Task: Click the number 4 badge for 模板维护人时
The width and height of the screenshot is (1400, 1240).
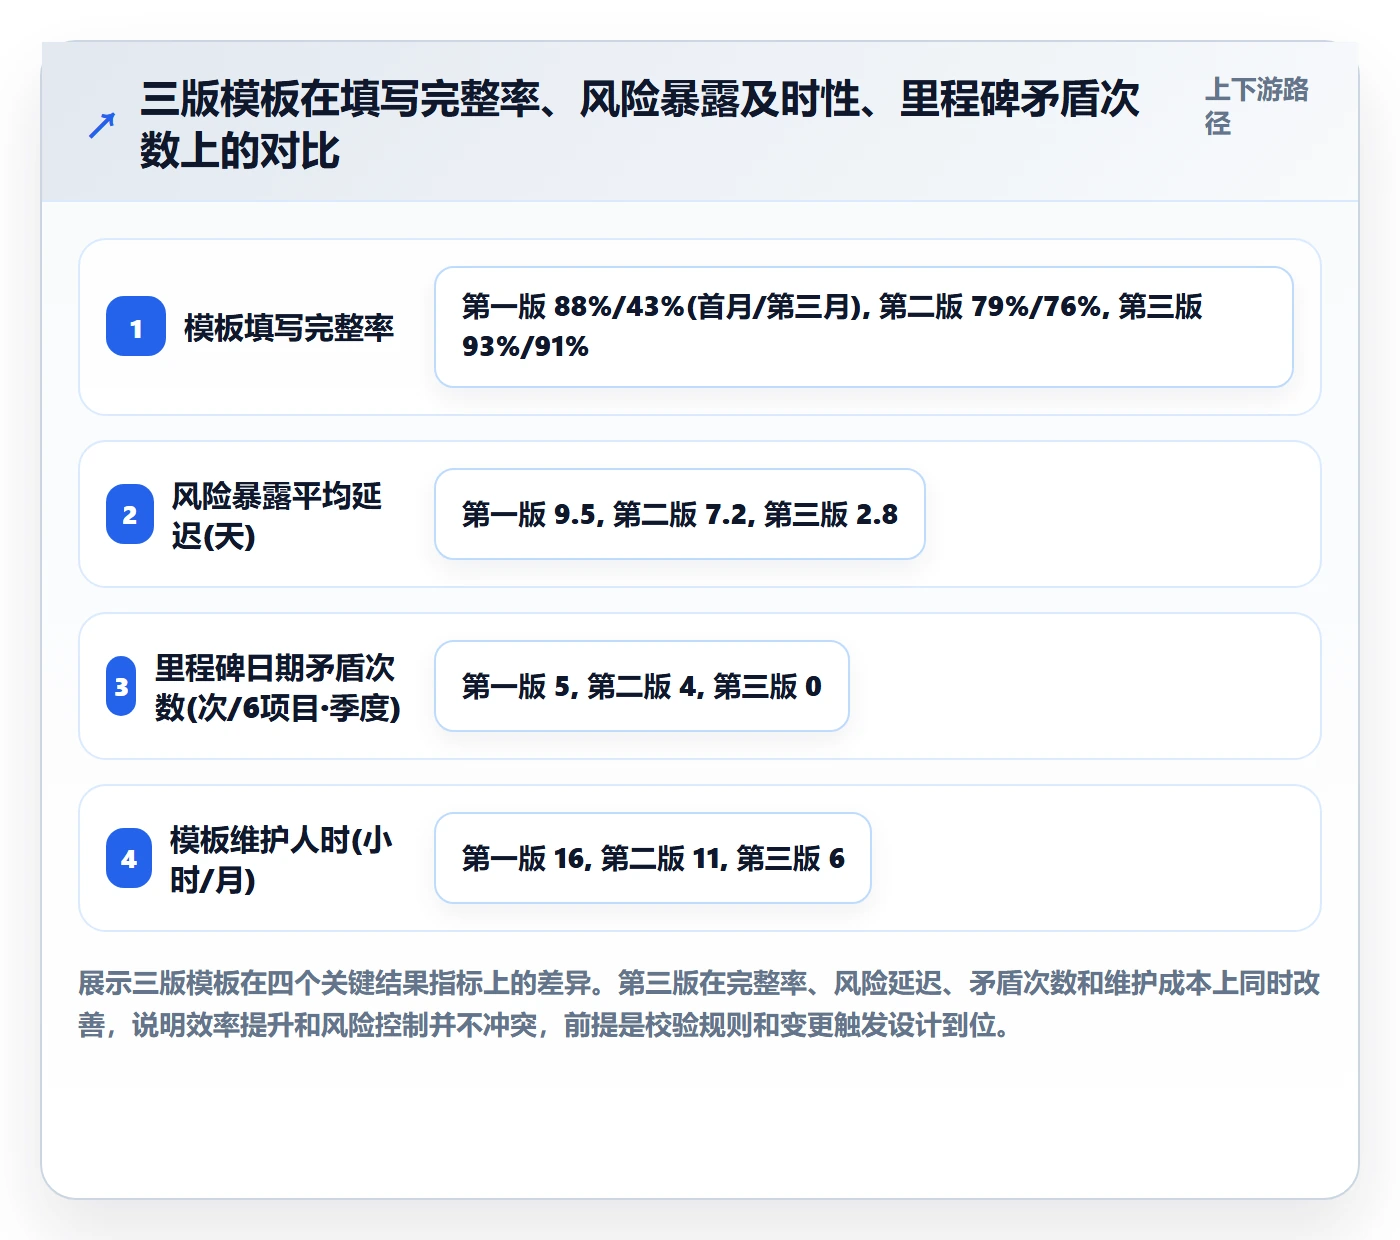Action: click(129, 859)
